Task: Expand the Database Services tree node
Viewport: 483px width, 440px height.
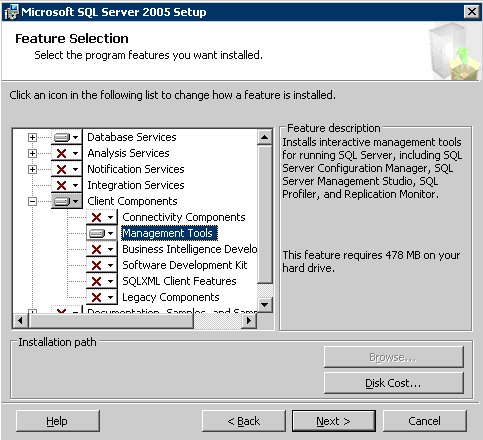Action: (32, 137)
